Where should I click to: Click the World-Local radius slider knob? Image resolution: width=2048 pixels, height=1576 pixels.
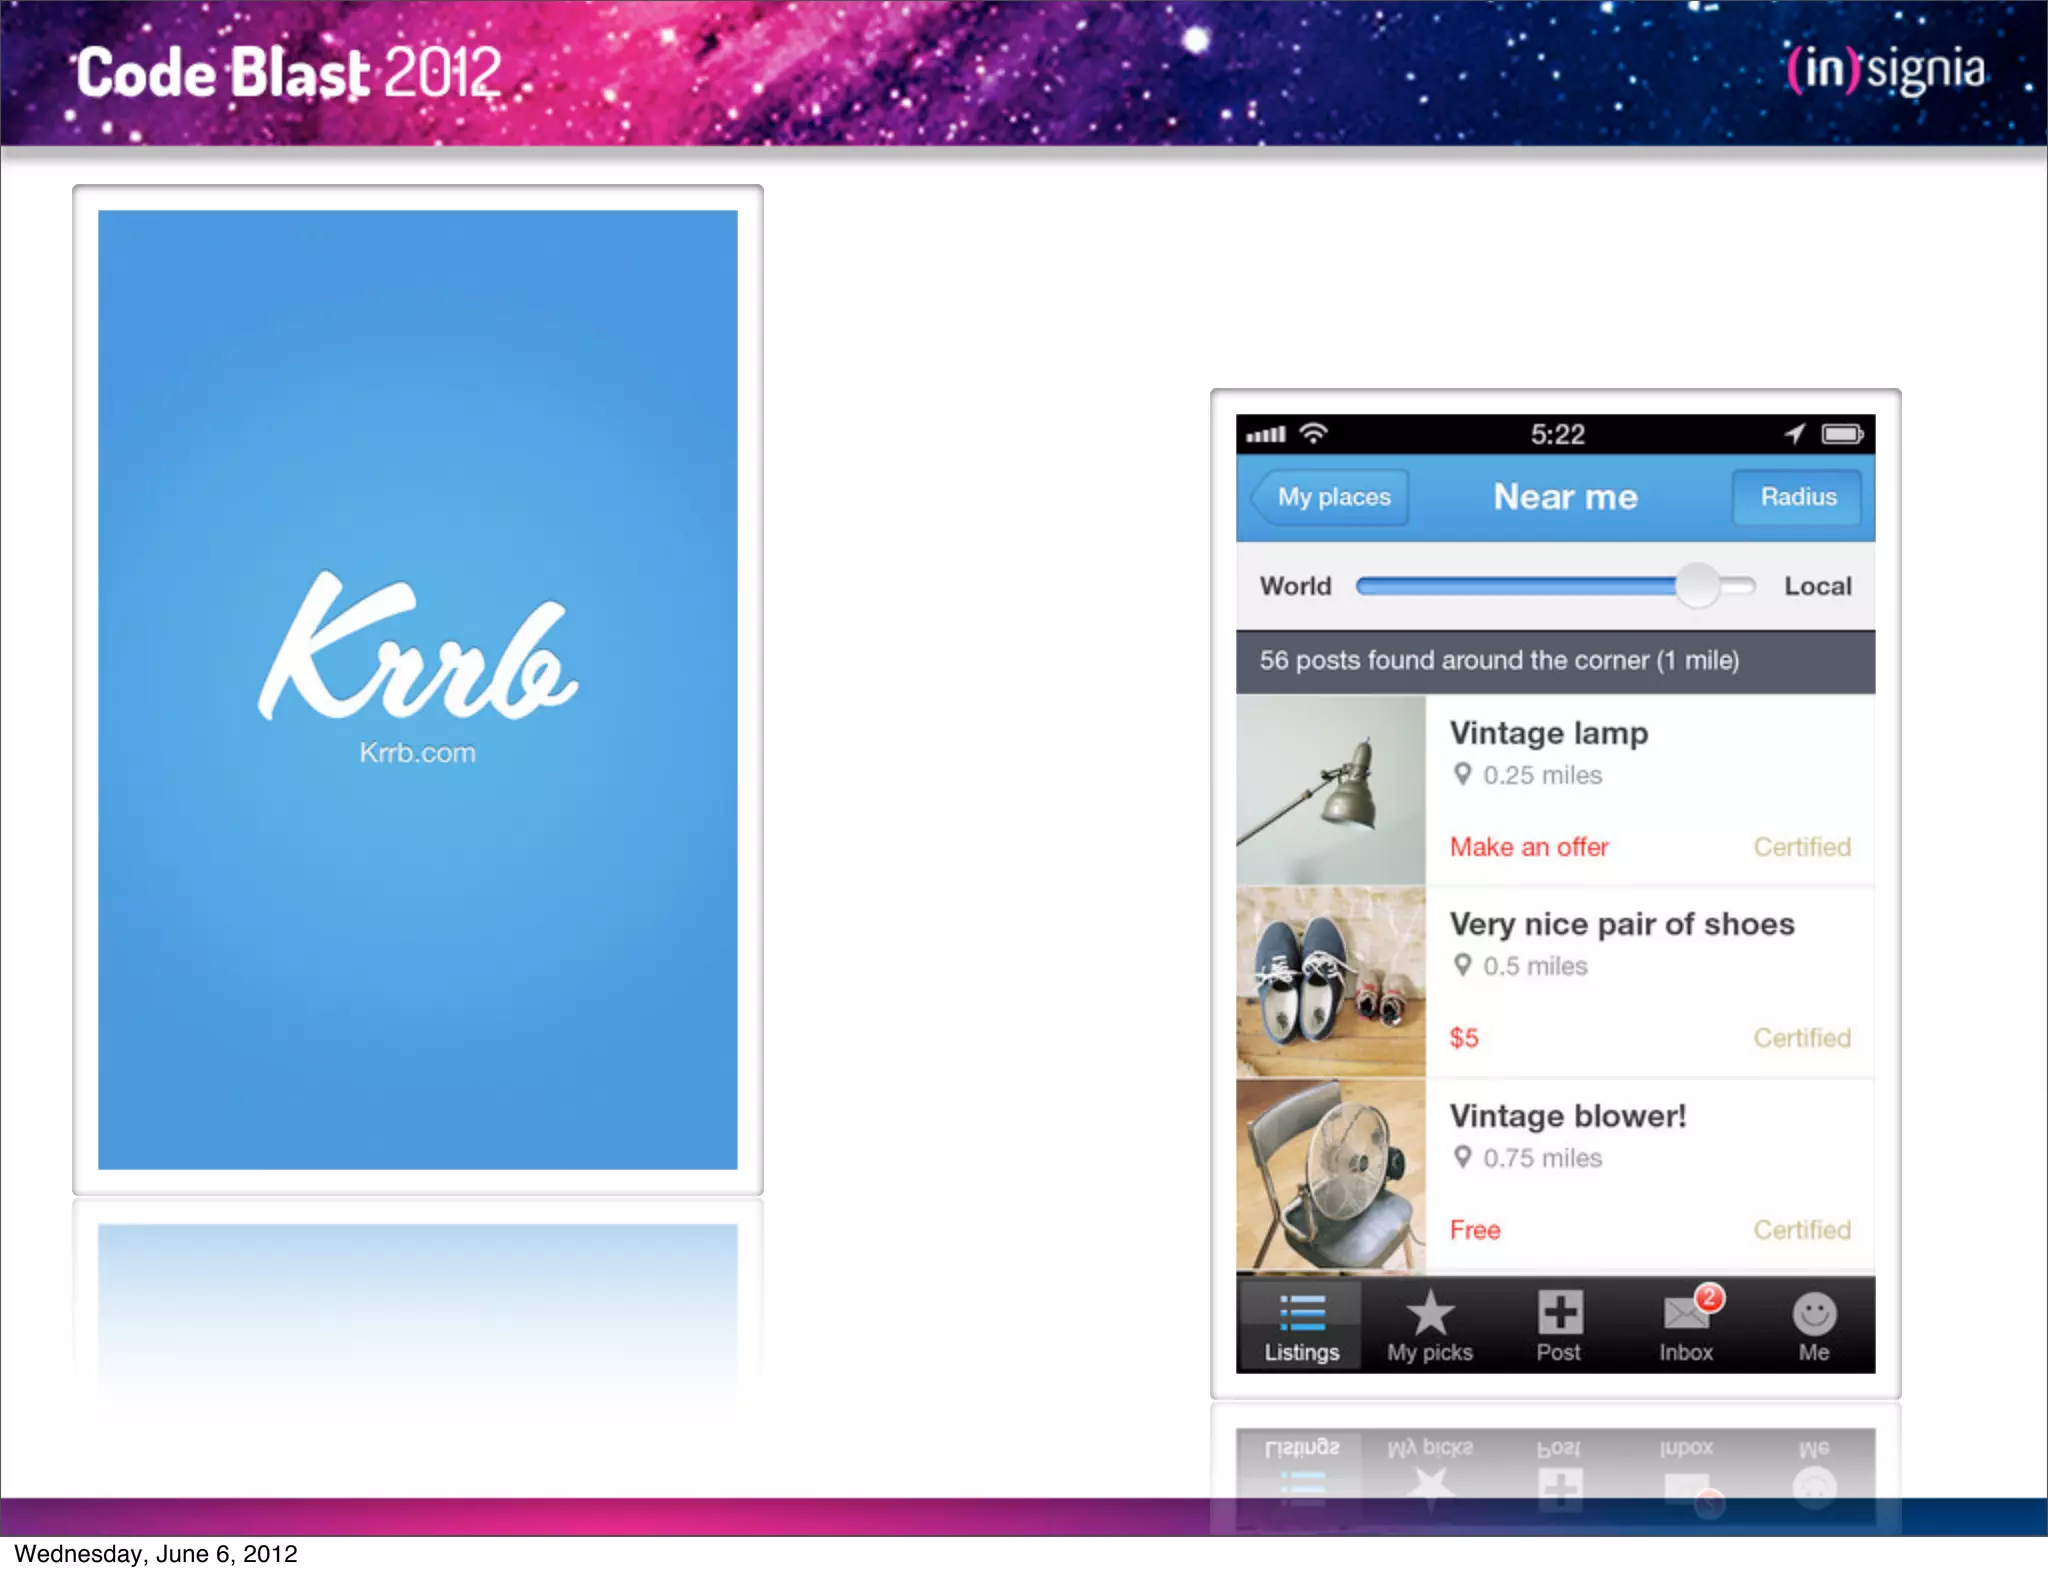[x=1697, y=585]
